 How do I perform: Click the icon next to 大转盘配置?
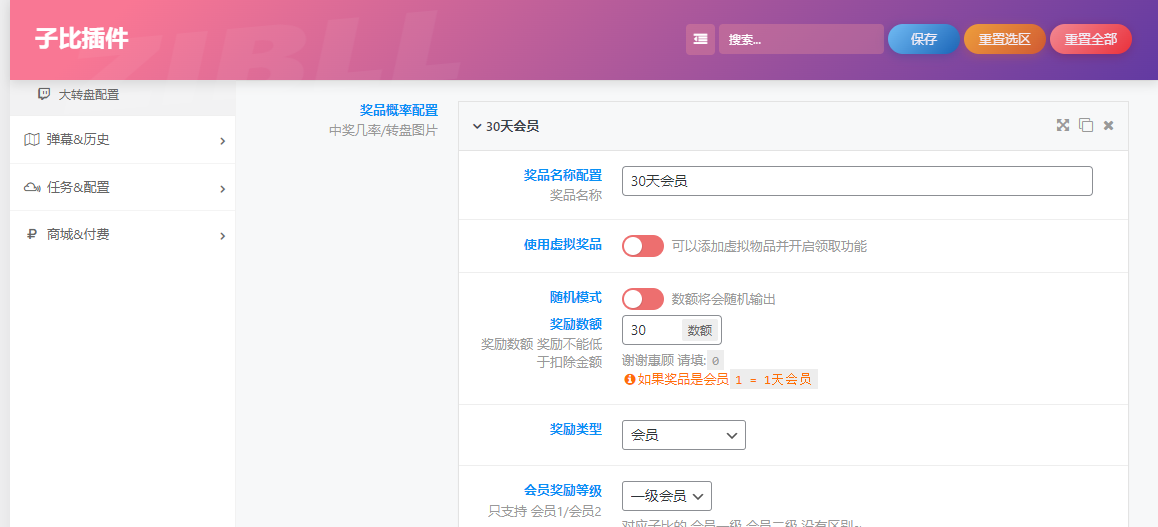click(x=44, y=94)
